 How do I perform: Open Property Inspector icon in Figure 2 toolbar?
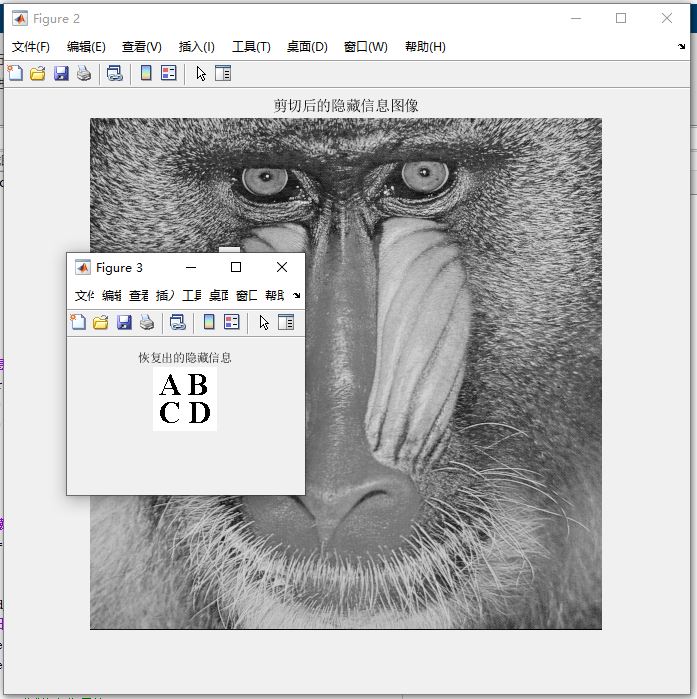223,73
